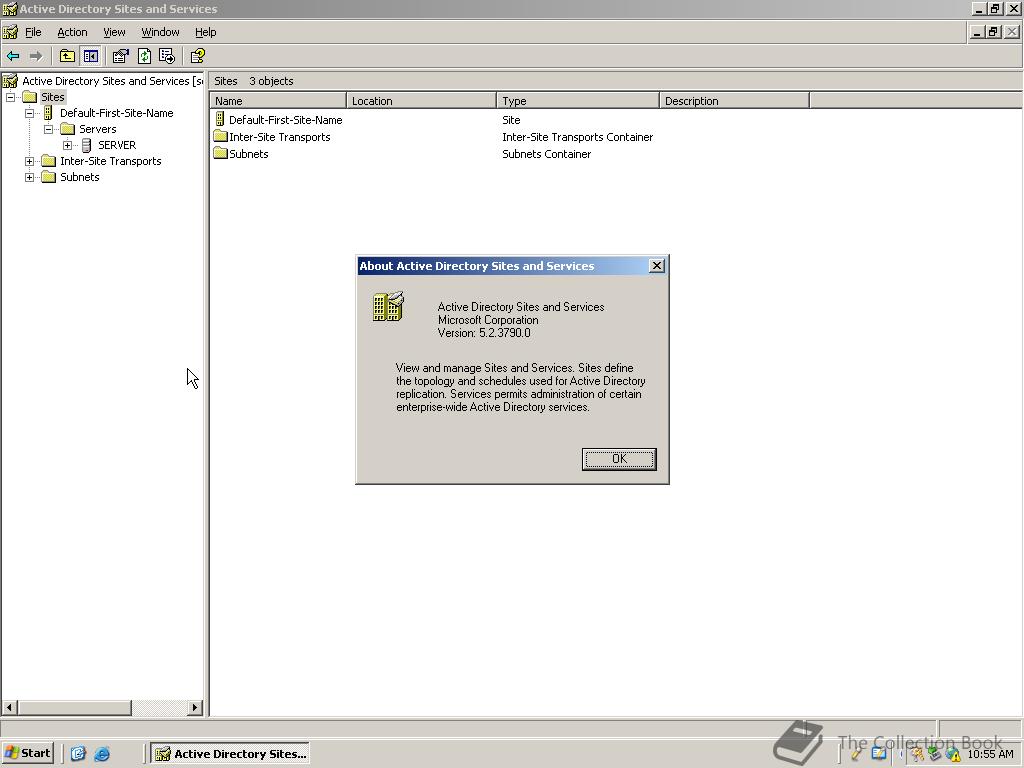The width and height of the screenshot is (1024, 768).
Task: Click the Forward arrow toolbar icon
Action: click(x=36, y=56)
